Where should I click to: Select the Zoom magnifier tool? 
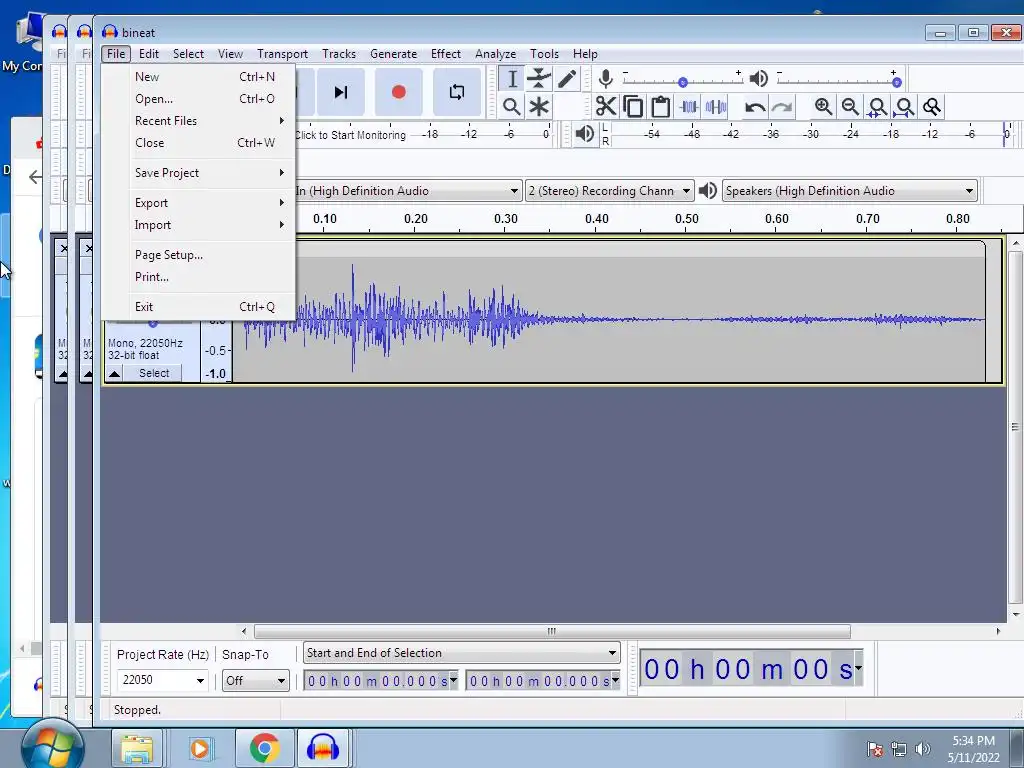click(x=512, y=106)
